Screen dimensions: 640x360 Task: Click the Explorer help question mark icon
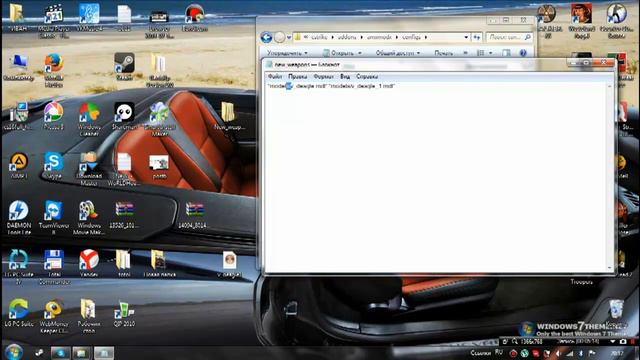(523, 53)
